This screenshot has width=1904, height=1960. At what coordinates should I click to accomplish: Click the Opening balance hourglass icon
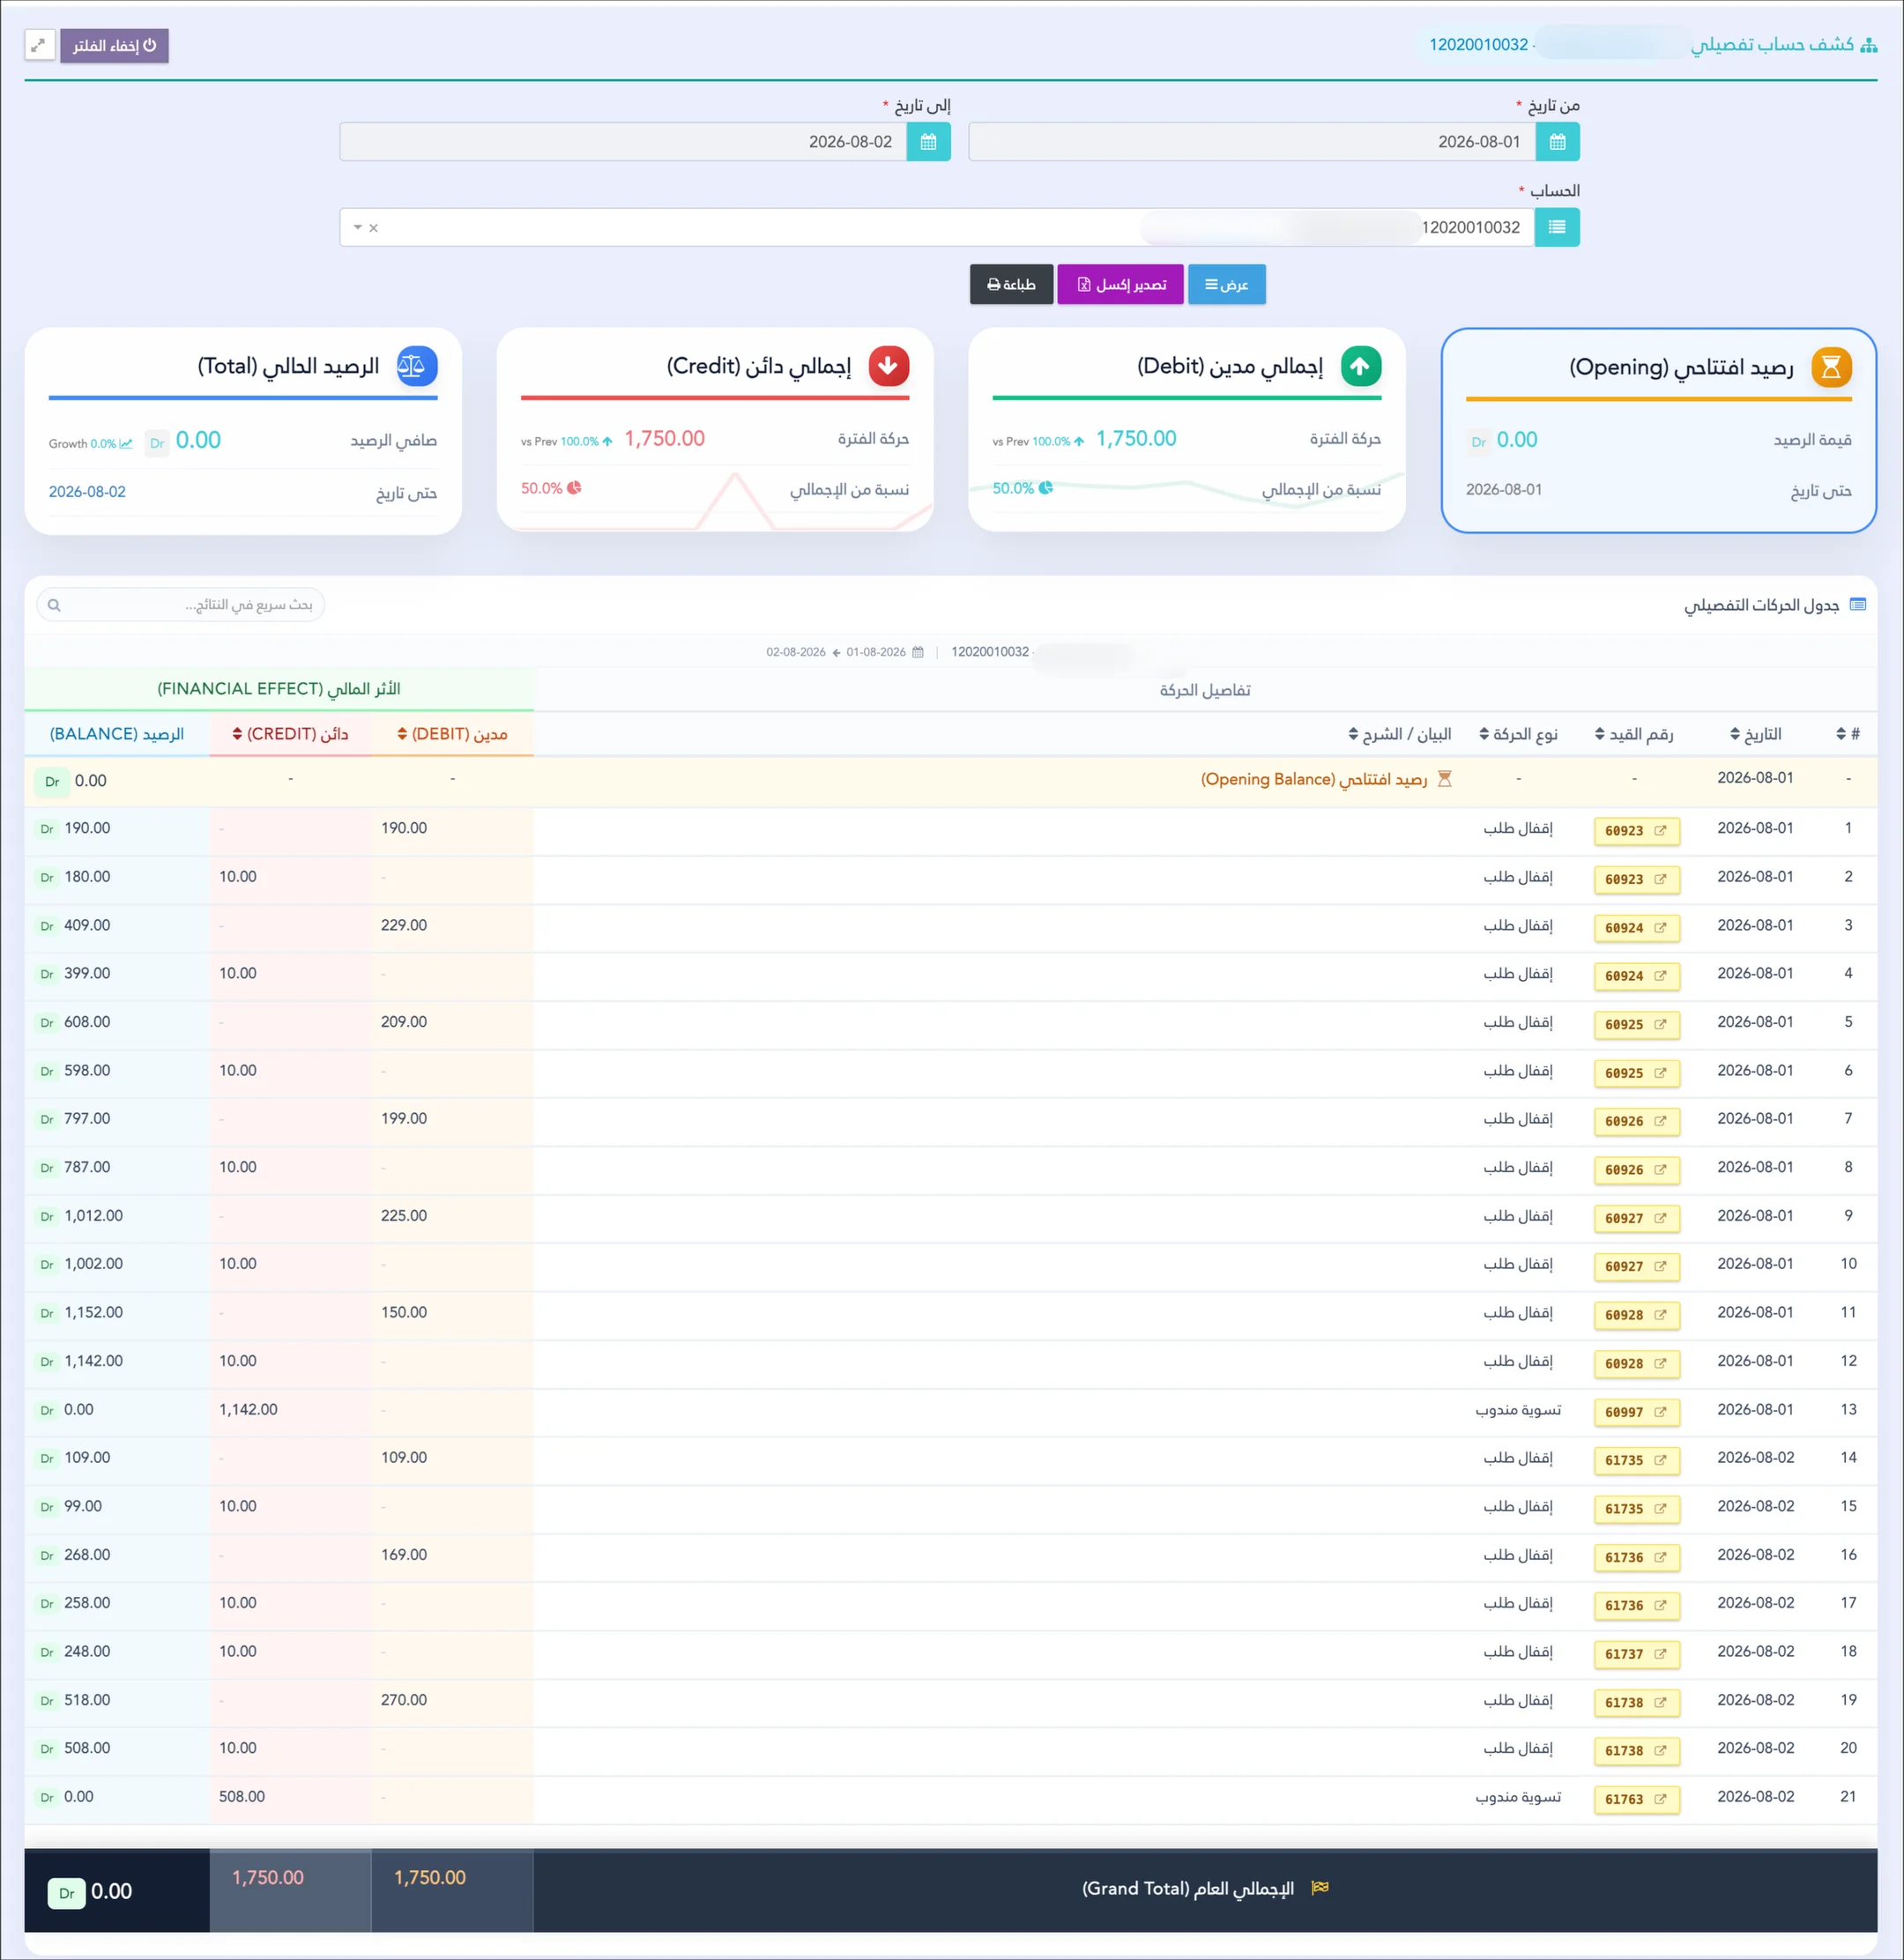click(x=1831, y=367)
